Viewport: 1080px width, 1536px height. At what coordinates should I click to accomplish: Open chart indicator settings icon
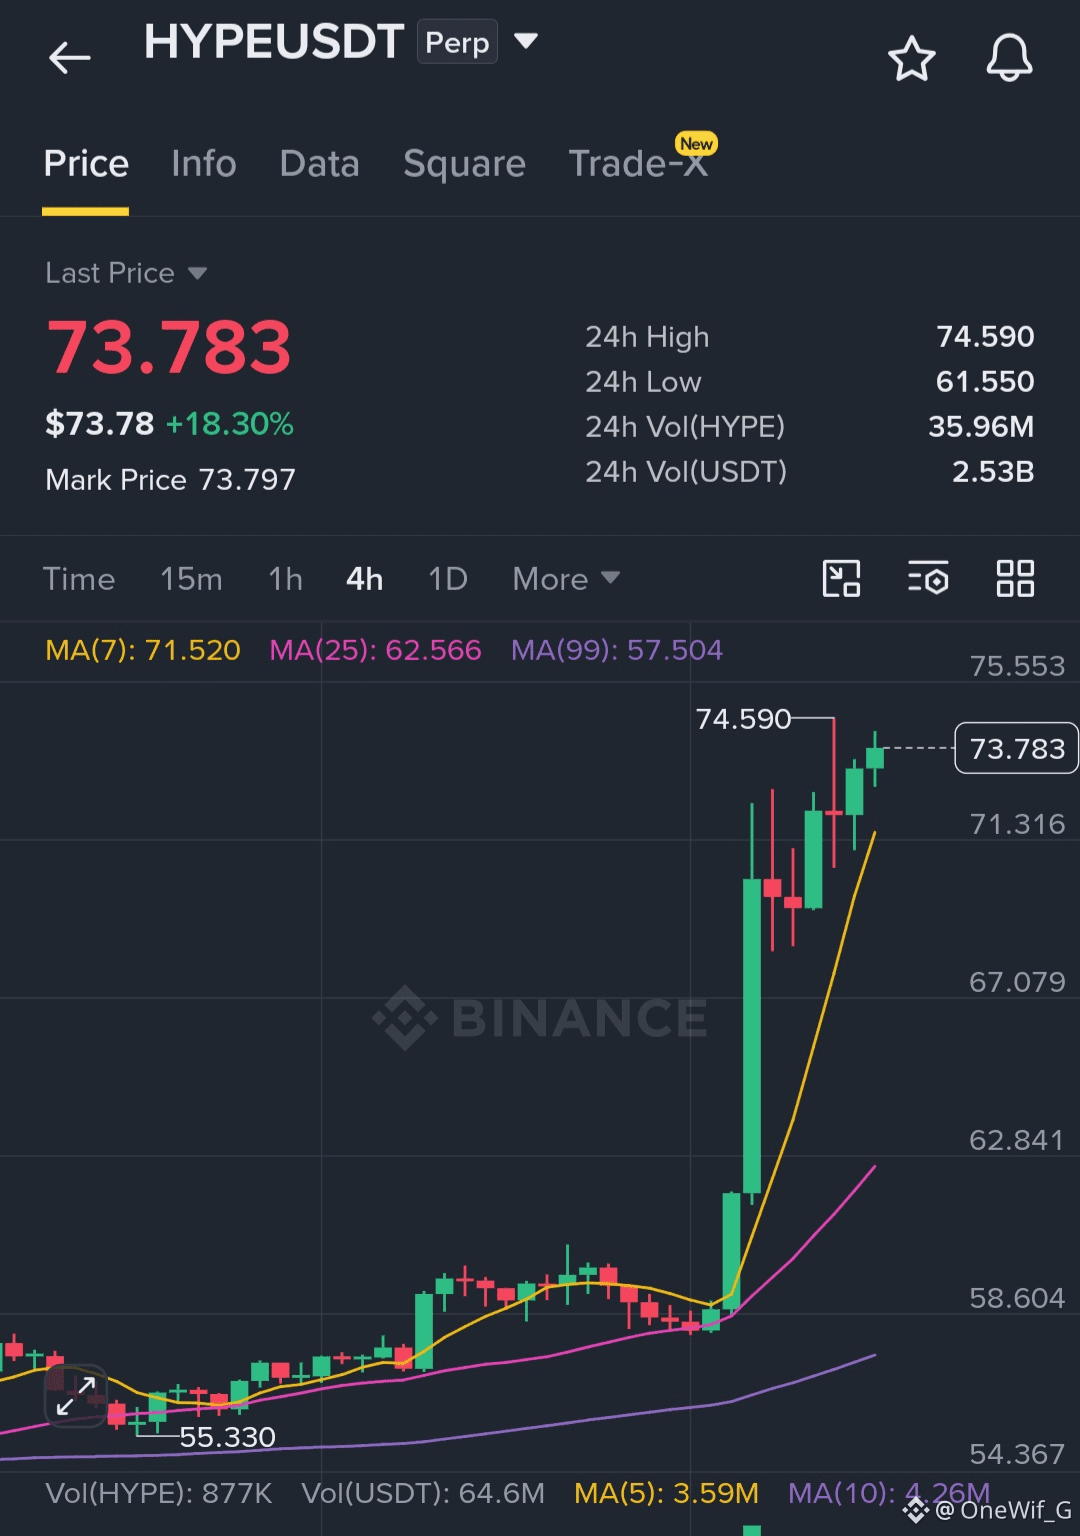coord(928,579)
